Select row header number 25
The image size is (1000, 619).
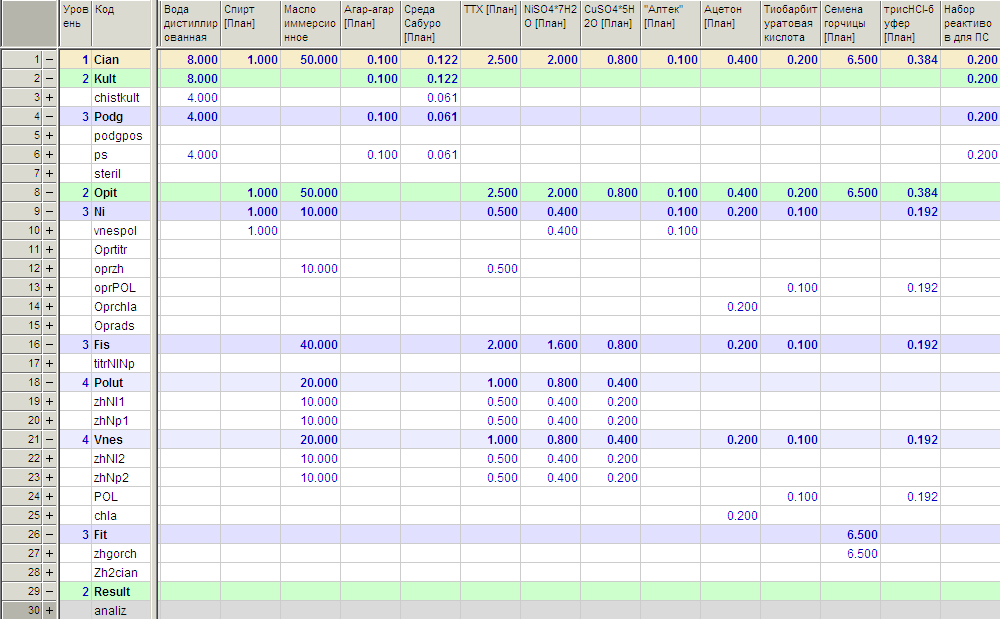(x=22, y=515)
